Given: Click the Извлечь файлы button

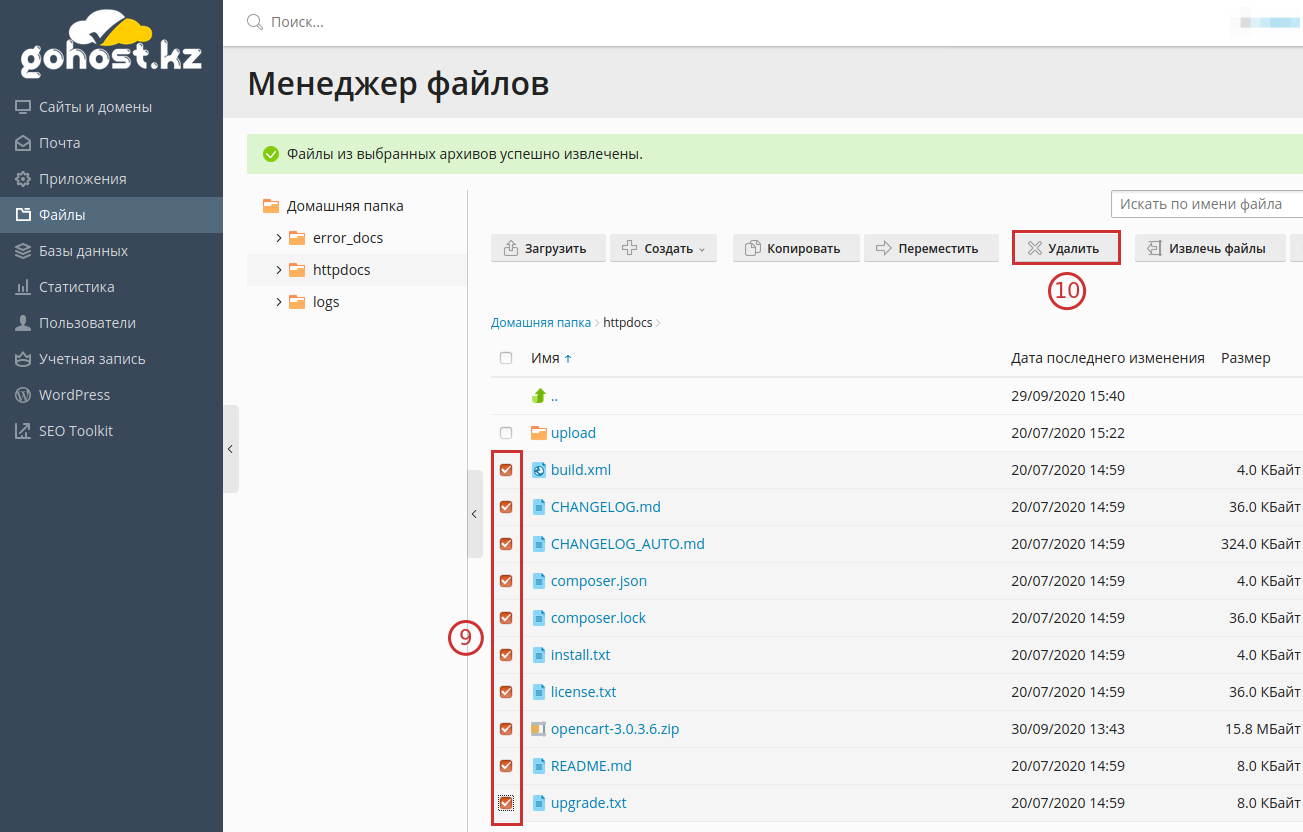Looking at the screenshot, I should click(x=1211, y=248).
